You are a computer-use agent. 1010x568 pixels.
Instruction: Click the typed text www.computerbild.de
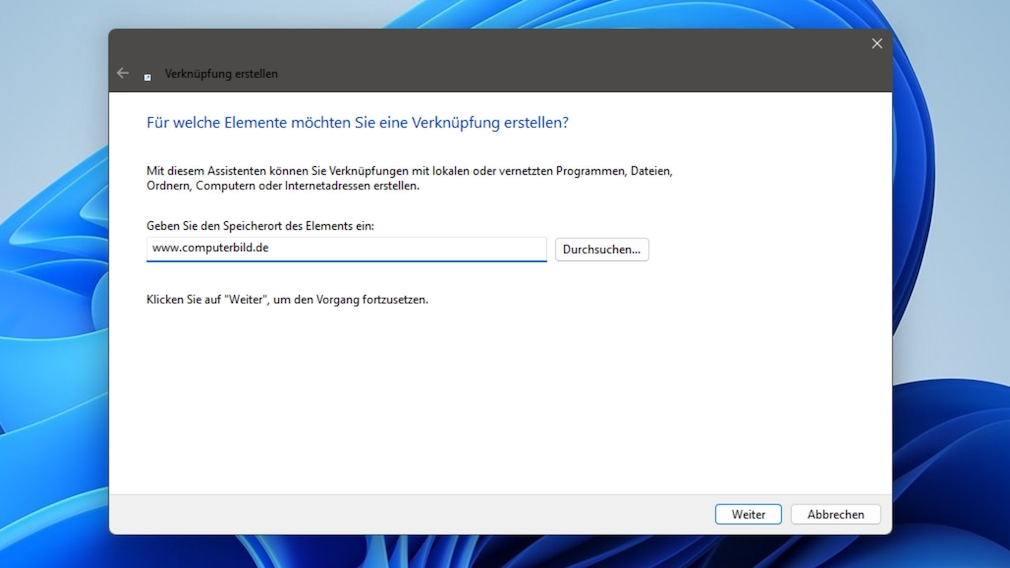pos(210,248)
